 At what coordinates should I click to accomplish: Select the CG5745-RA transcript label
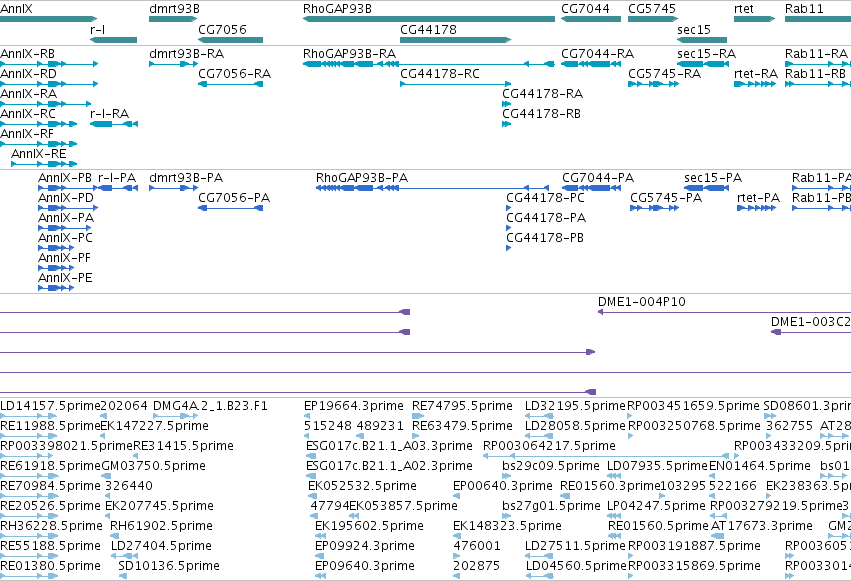(x=664, y=74)
